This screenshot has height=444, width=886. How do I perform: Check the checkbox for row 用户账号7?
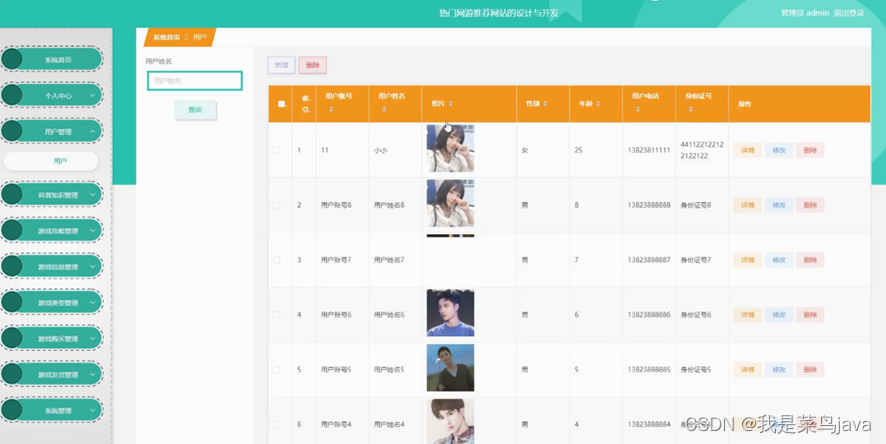(x=277, y=260)
